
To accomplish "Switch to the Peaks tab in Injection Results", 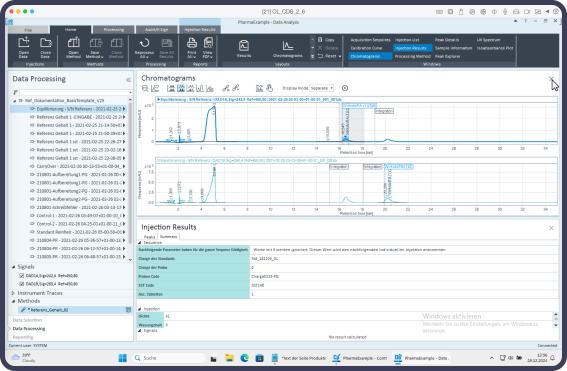I will pyautogui.click(x=149, y=237).
